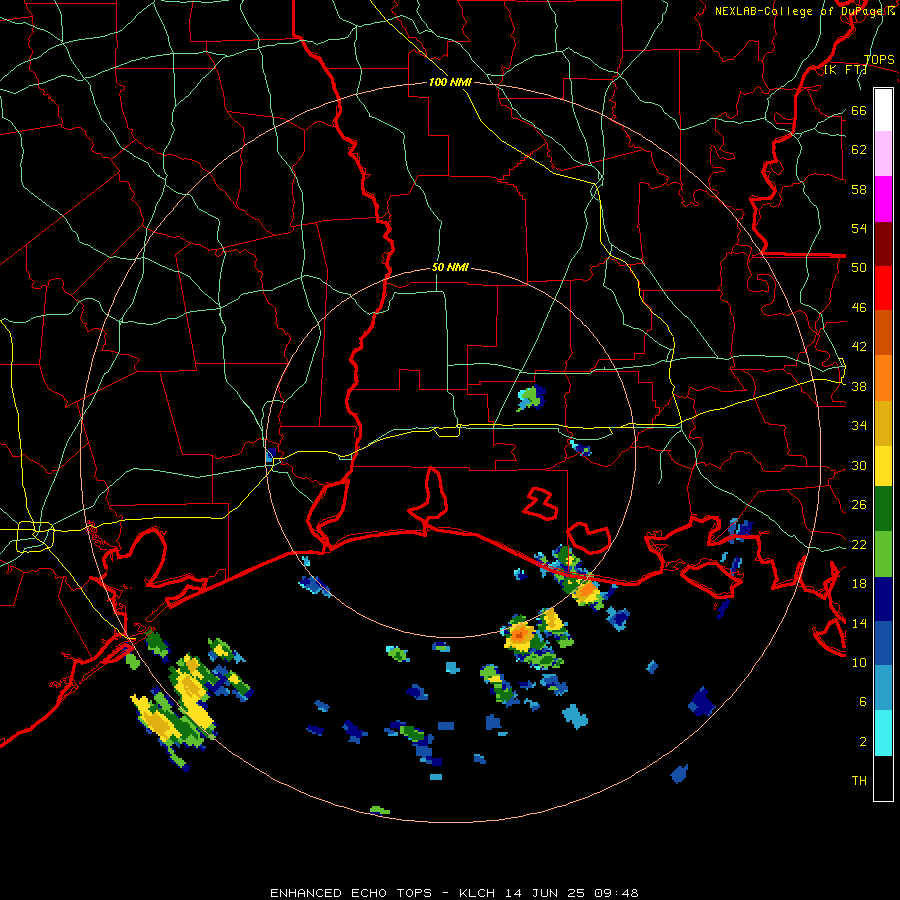Select the 100 NMI range ring label
This screenshot has height=900, width=900.
(x=451, y=83)
